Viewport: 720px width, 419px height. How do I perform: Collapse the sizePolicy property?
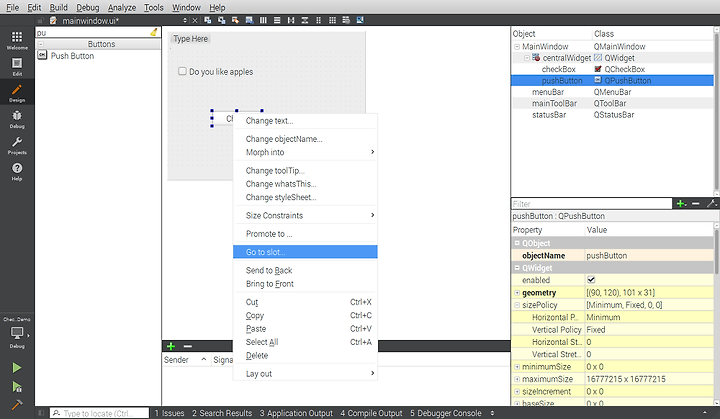tap(517, 305)
